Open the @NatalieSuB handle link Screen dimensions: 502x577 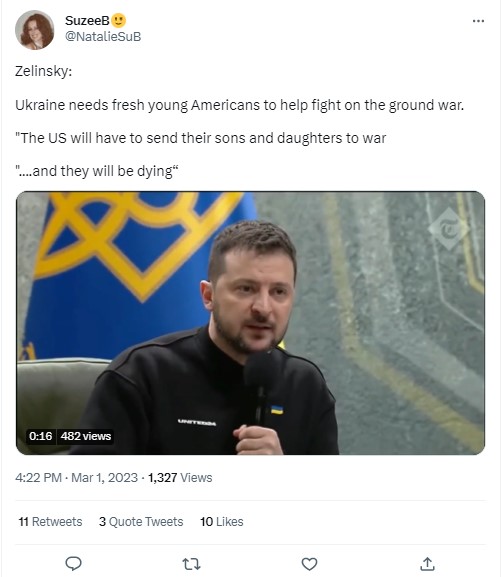(103, 36)
